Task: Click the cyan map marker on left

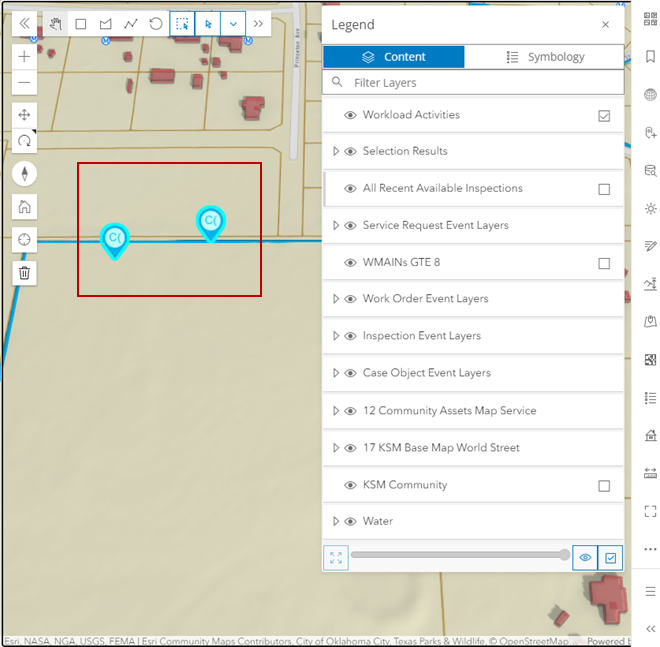Action: [x=115, y=239]
